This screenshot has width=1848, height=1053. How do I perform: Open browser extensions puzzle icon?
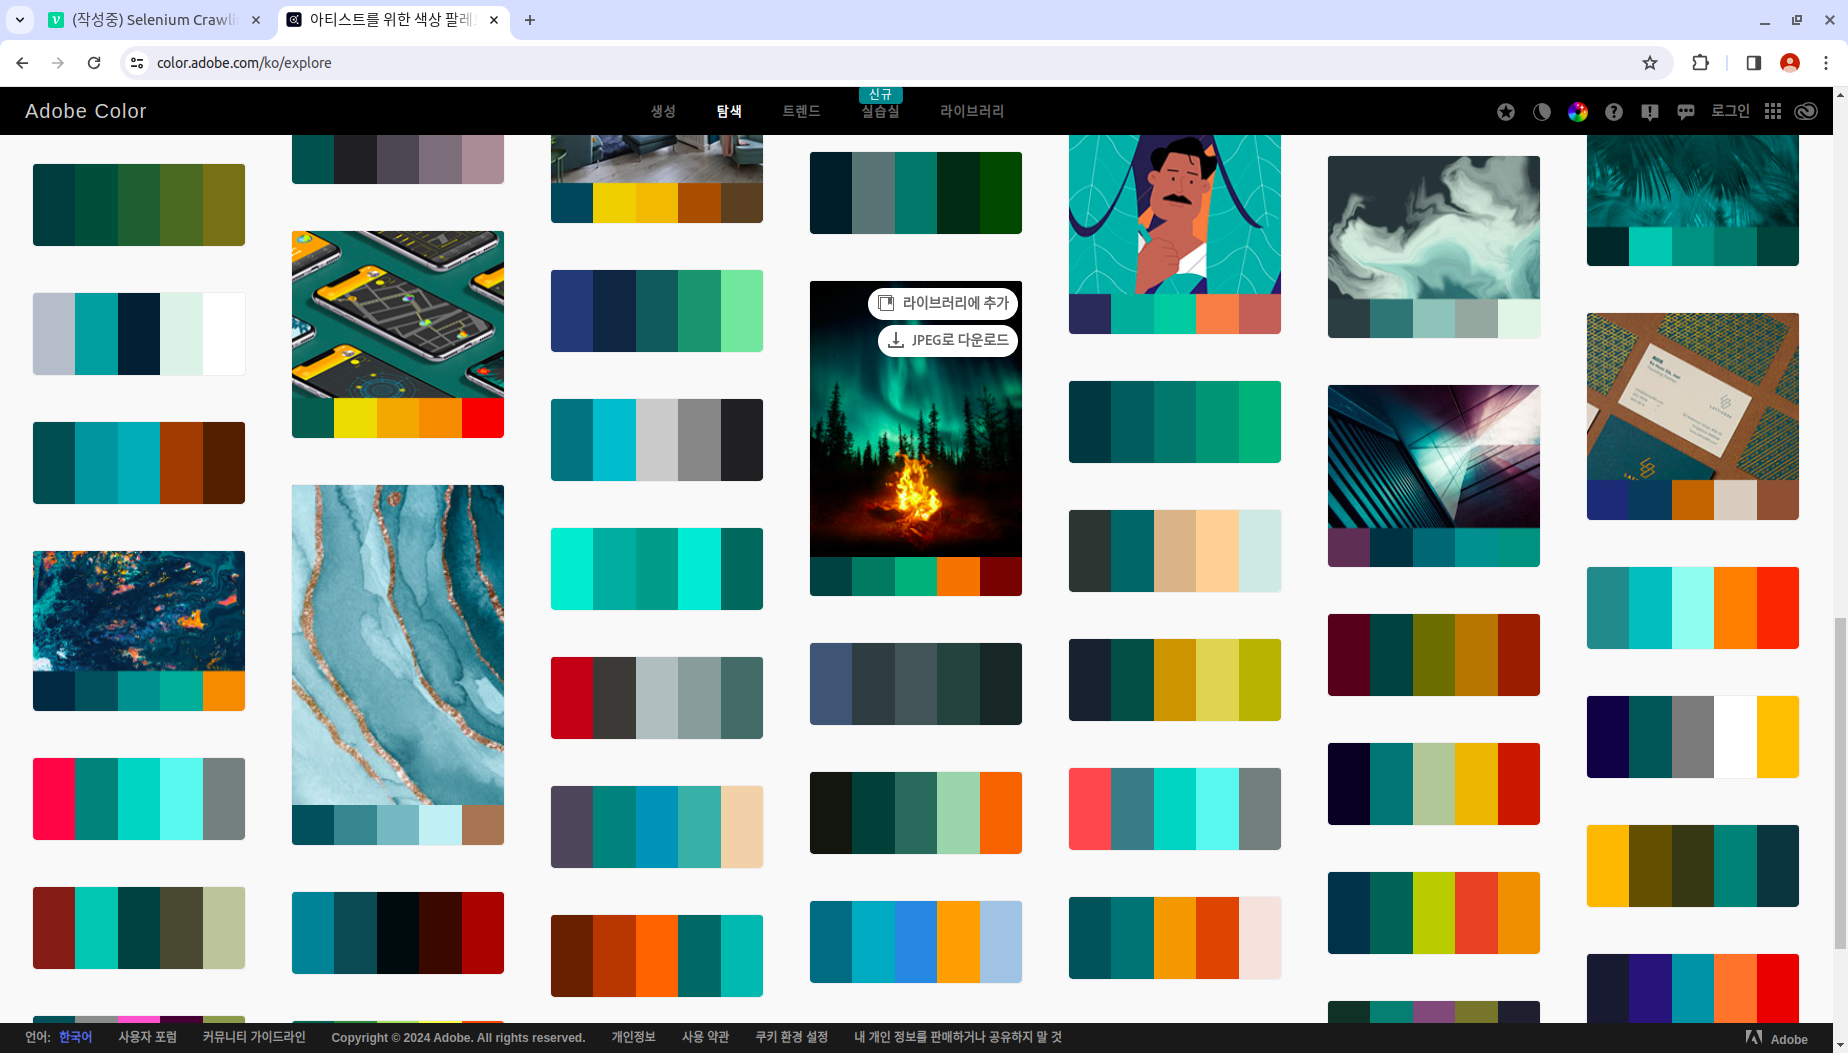point(1700,63)
